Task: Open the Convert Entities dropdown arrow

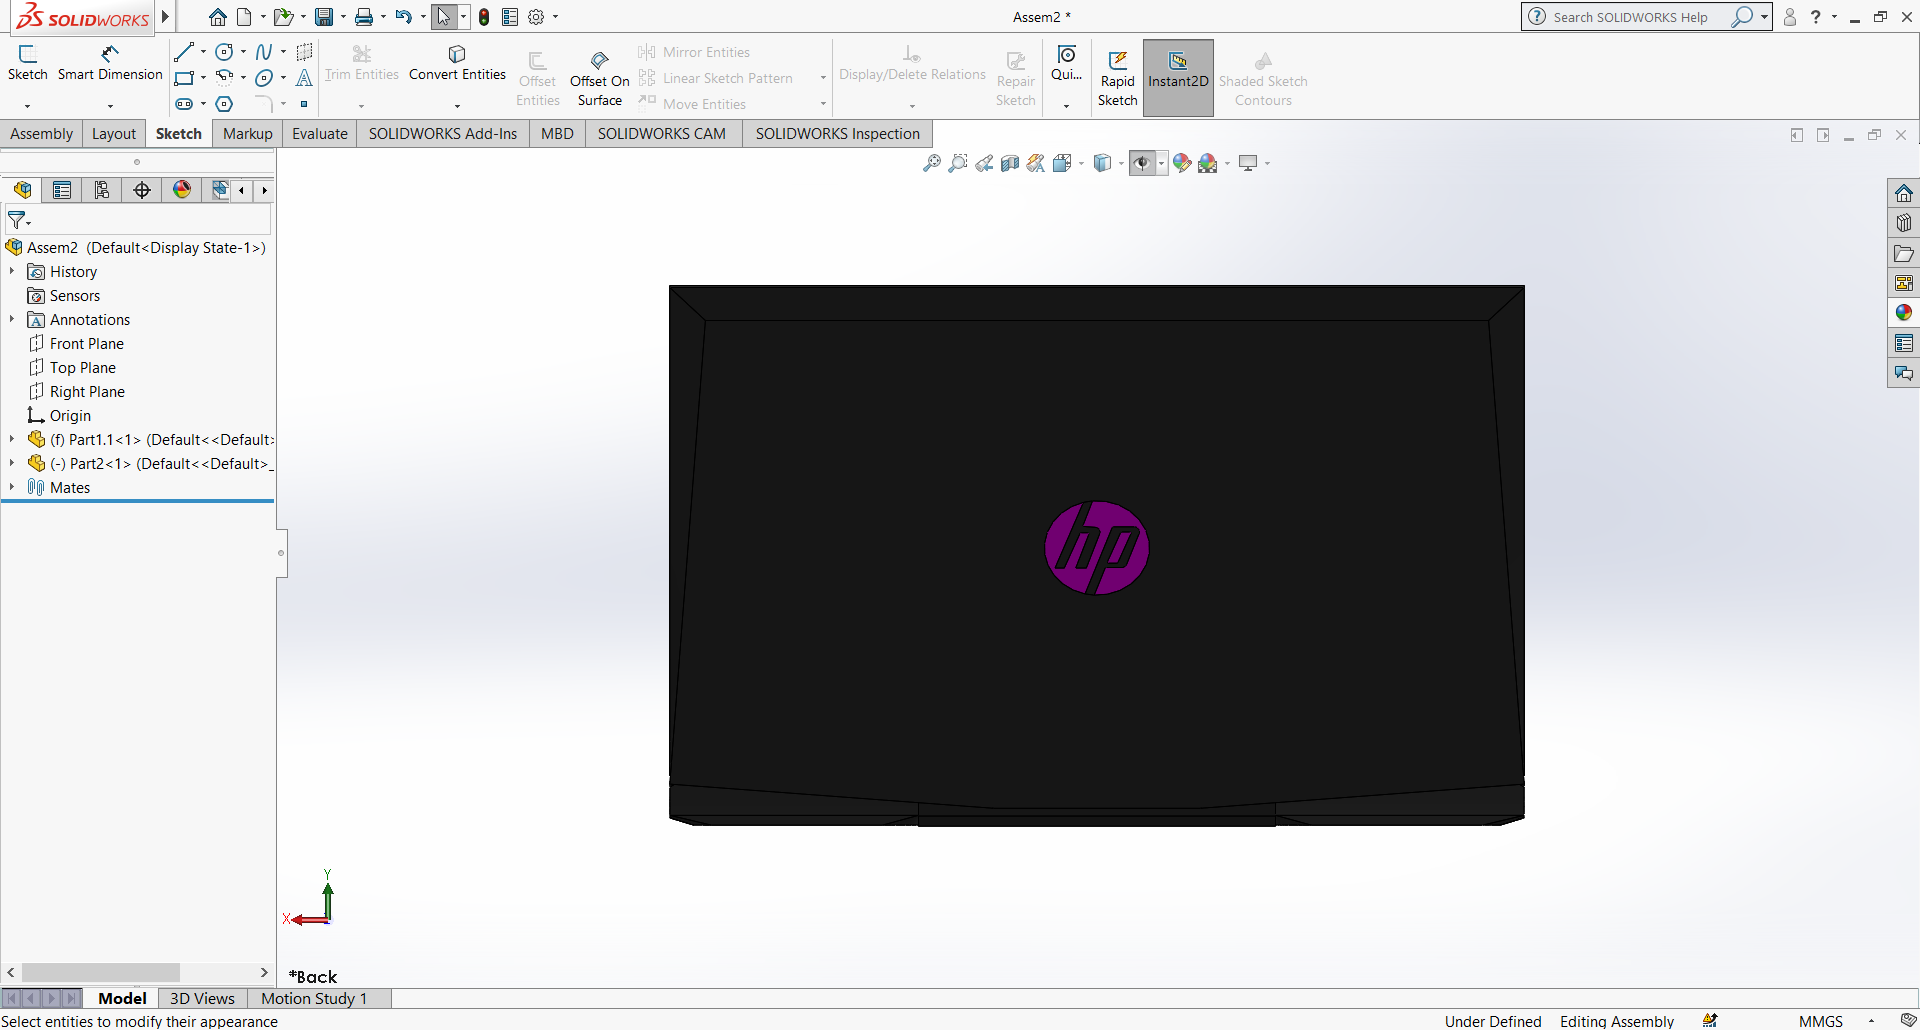Action: click(457, 105)
